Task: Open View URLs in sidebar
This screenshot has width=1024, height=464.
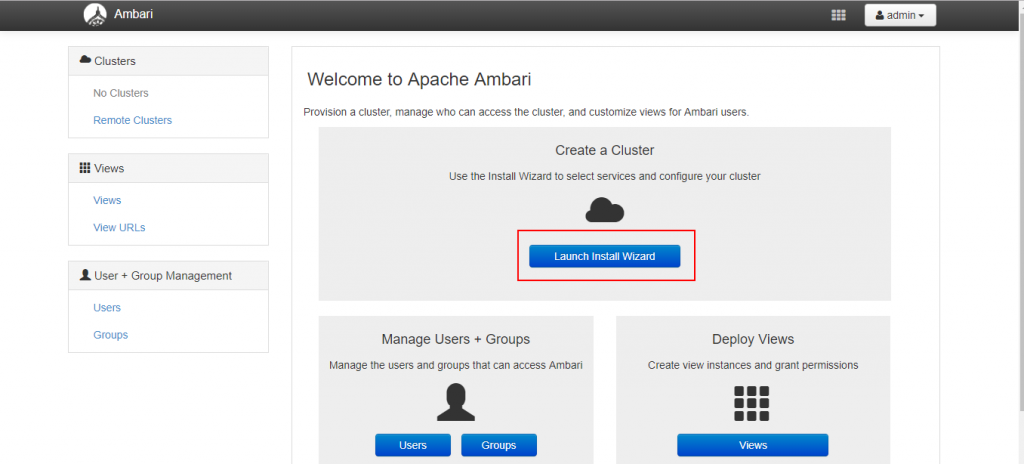Action: click(120, 227)
